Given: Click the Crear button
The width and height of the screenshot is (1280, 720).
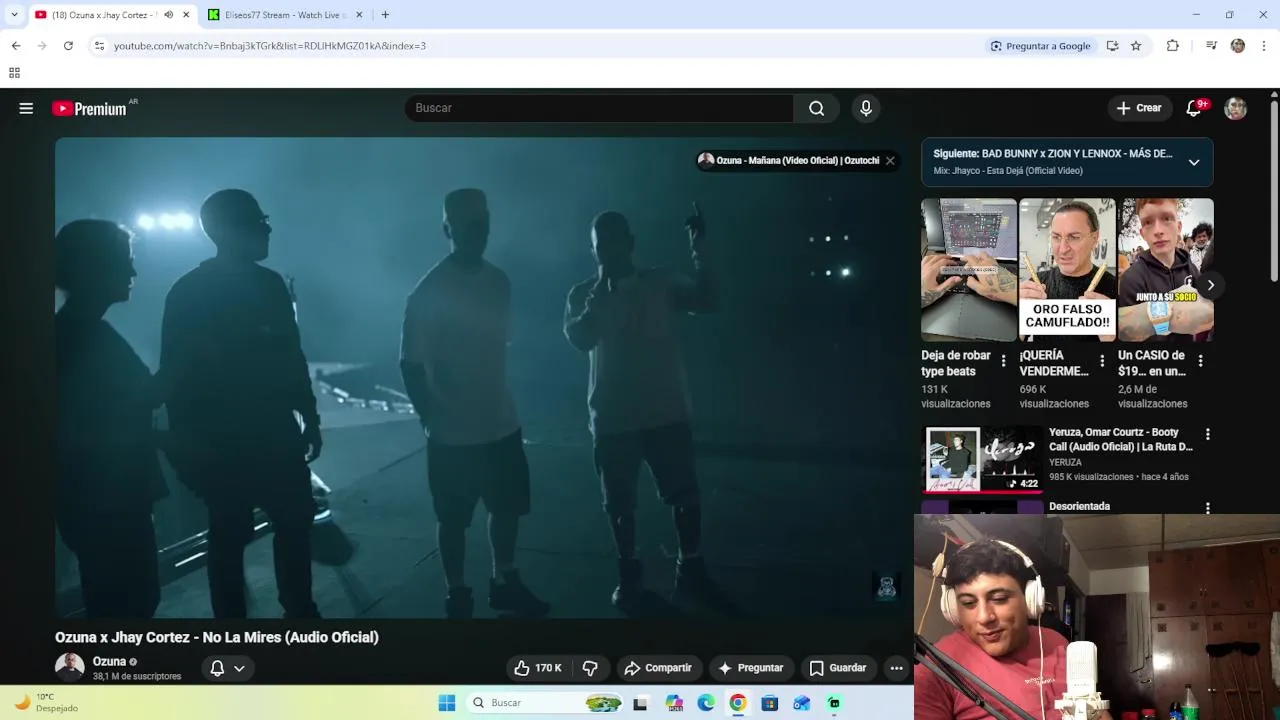Looking at the screenshot, I should [1138, 108].
